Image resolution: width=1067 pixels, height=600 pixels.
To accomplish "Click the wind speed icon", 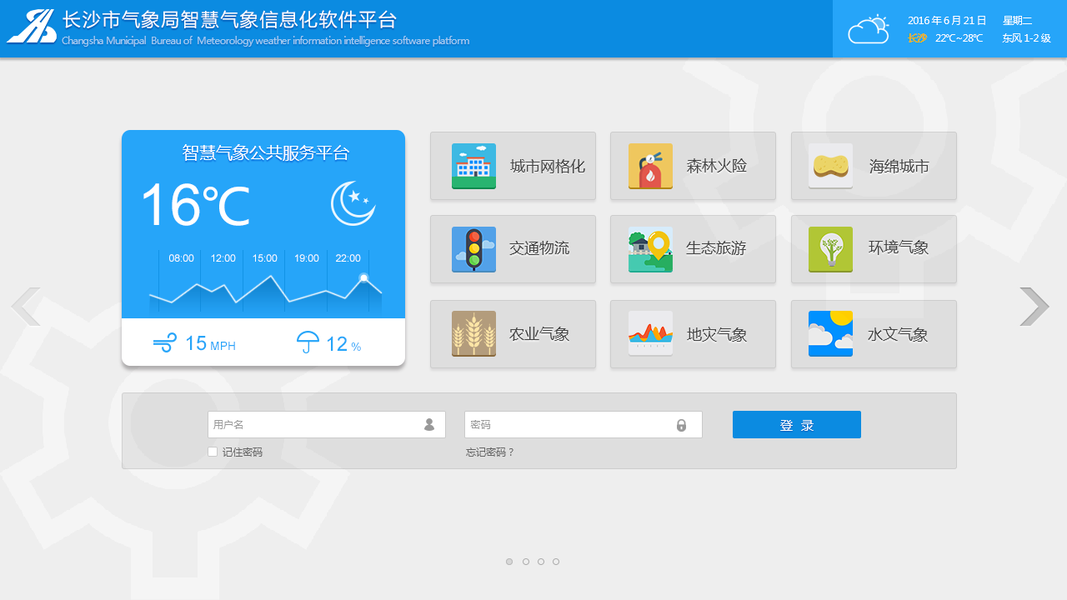I will tap(165, 343).
